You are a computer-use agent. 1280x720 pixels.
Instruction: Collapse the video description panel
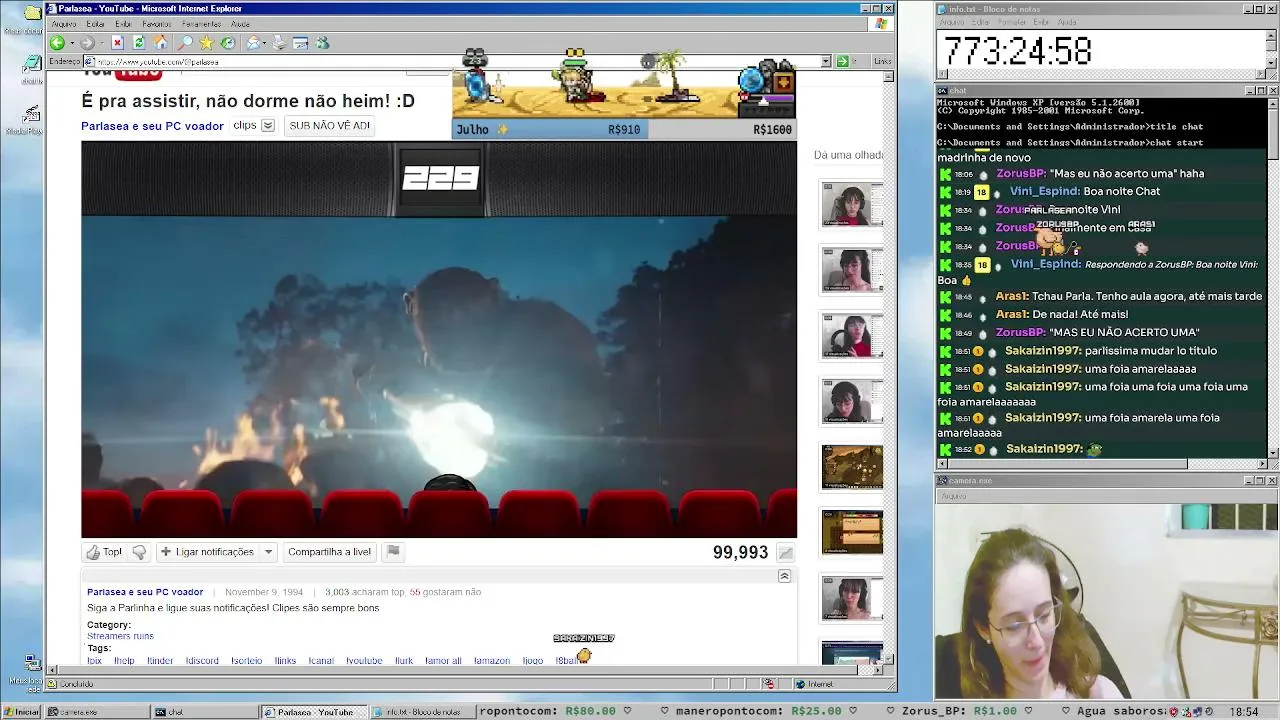(784, 576)
